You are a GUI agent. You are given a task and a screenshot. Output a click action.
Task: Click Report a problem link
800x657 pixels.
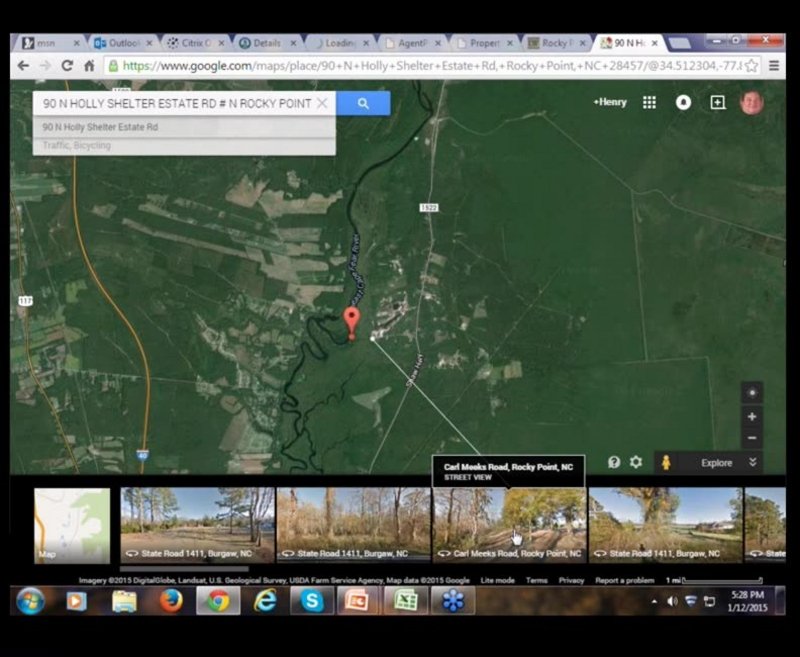click(x=624, y=580)
